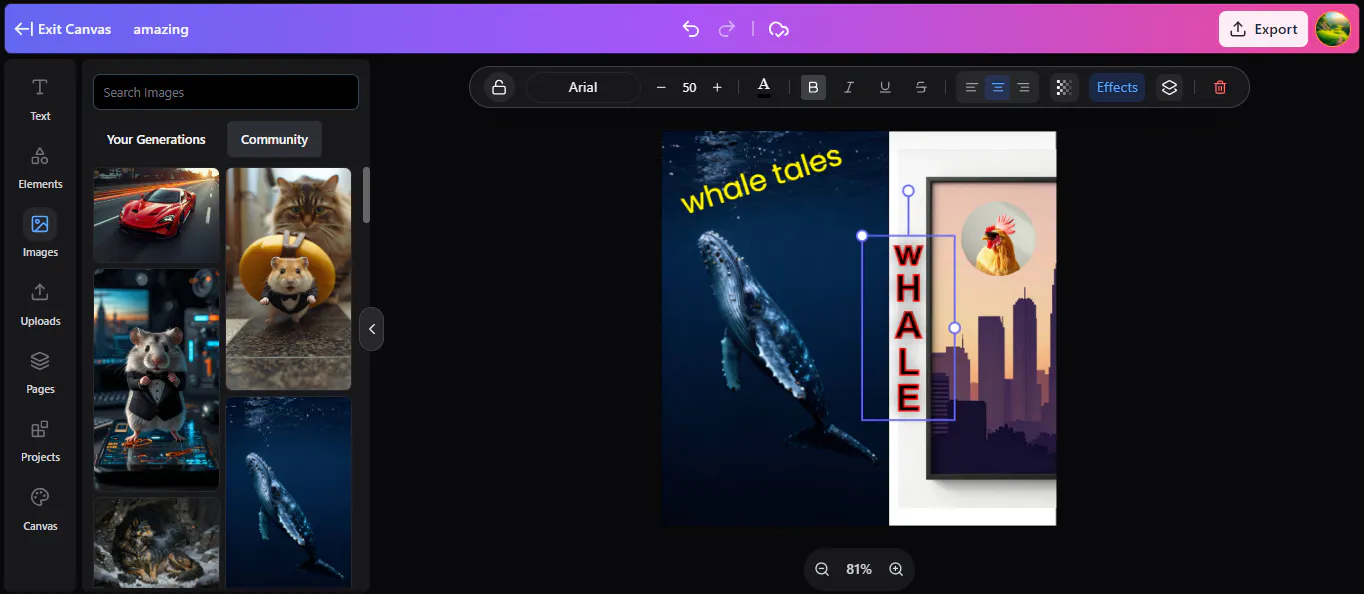Zoom in the canvas
Viewport: 1364px width, 594px height.
pos(896,569)
